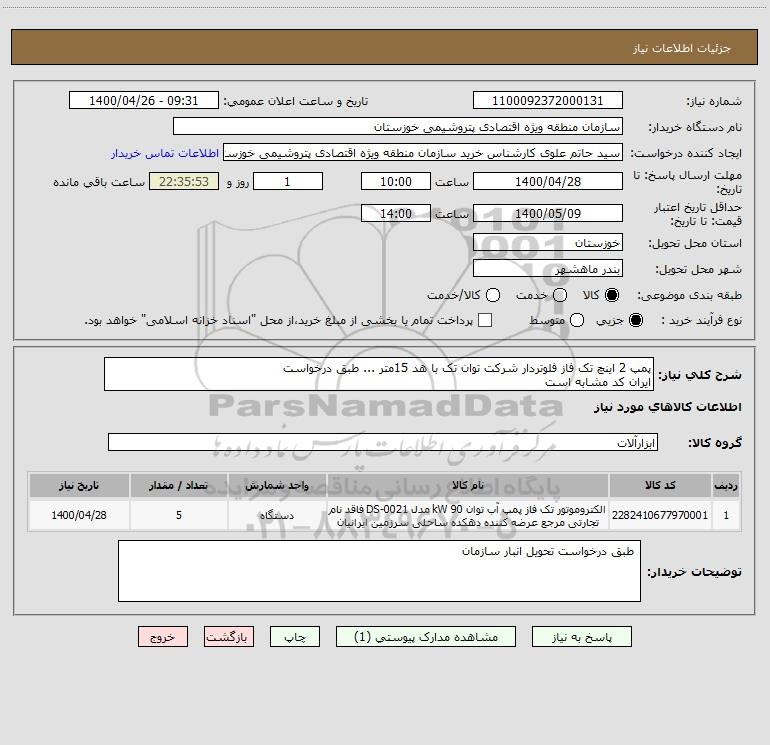
Task: Click the remaining time 22:35:53 field
Action: (184, 181)
